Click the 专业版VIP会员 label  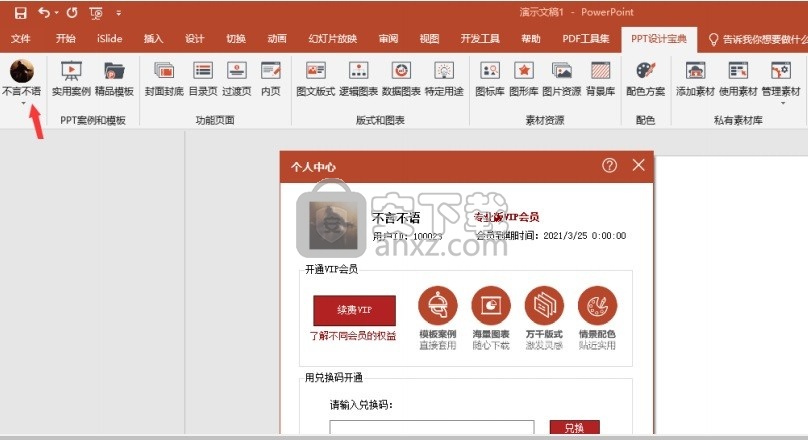tap(506, 217)
